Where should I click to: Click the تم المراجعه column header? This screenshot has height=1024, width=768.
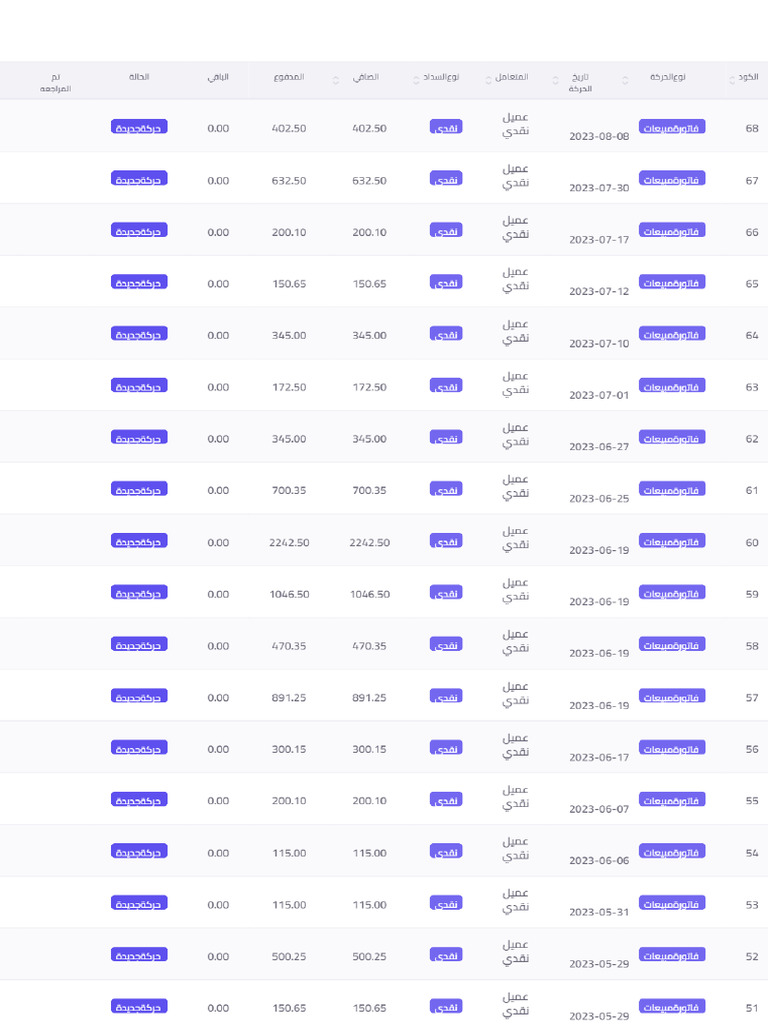(x=56, y=82)
